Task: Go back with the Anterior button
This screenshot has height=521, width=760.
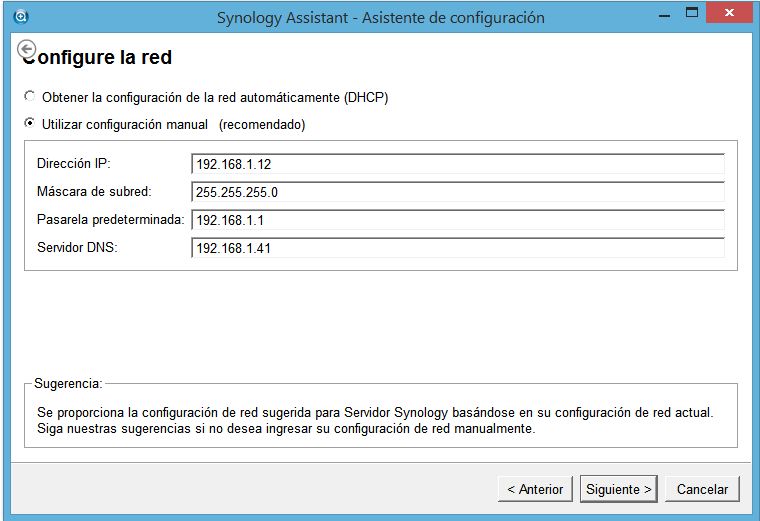Action: click(x=535, y=489)
